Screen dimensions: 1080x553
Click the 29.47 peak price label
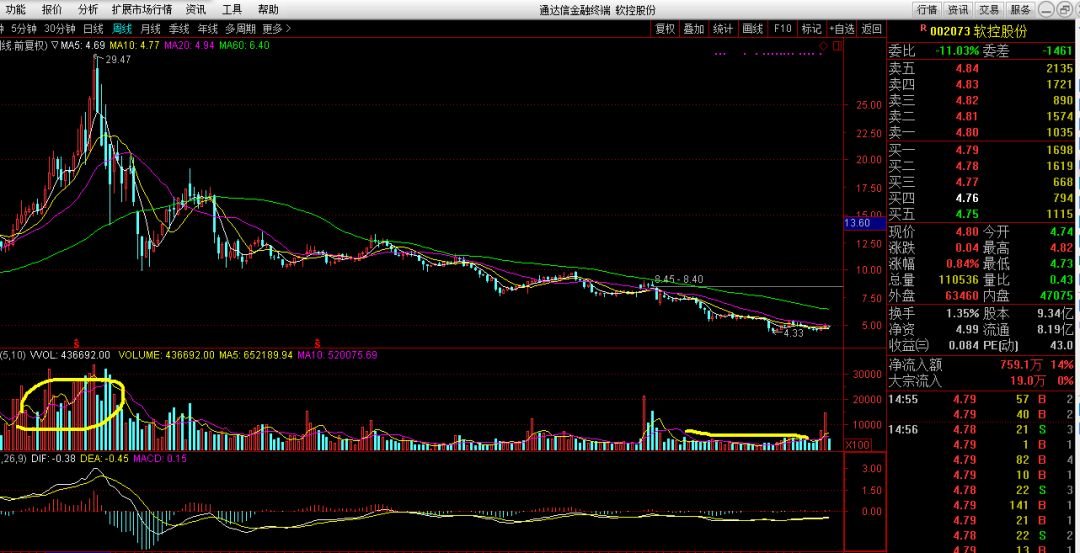click(117, 60)
